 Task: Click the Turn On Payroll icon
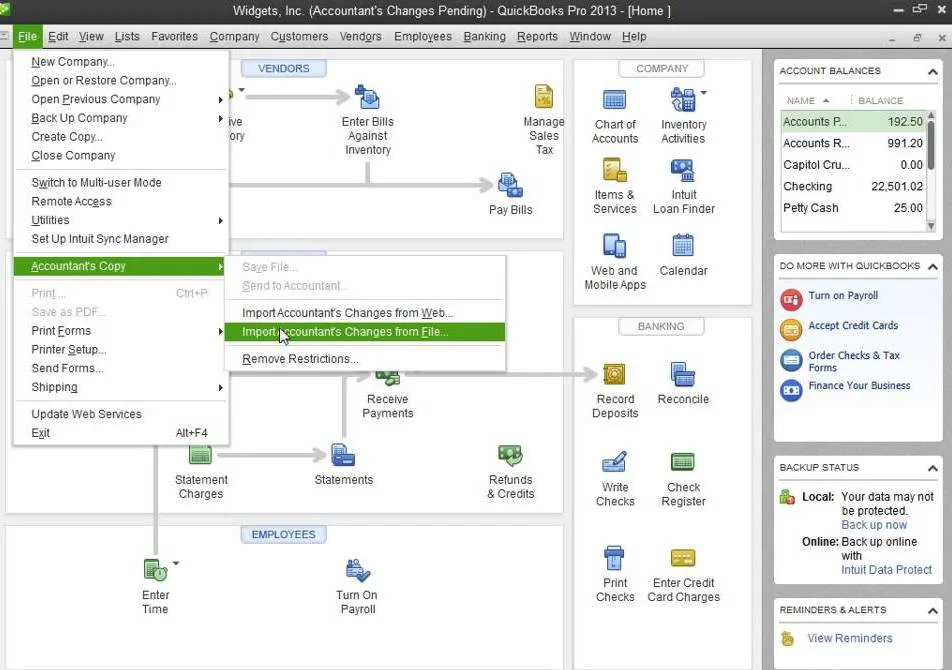click(x=358, y=570)
